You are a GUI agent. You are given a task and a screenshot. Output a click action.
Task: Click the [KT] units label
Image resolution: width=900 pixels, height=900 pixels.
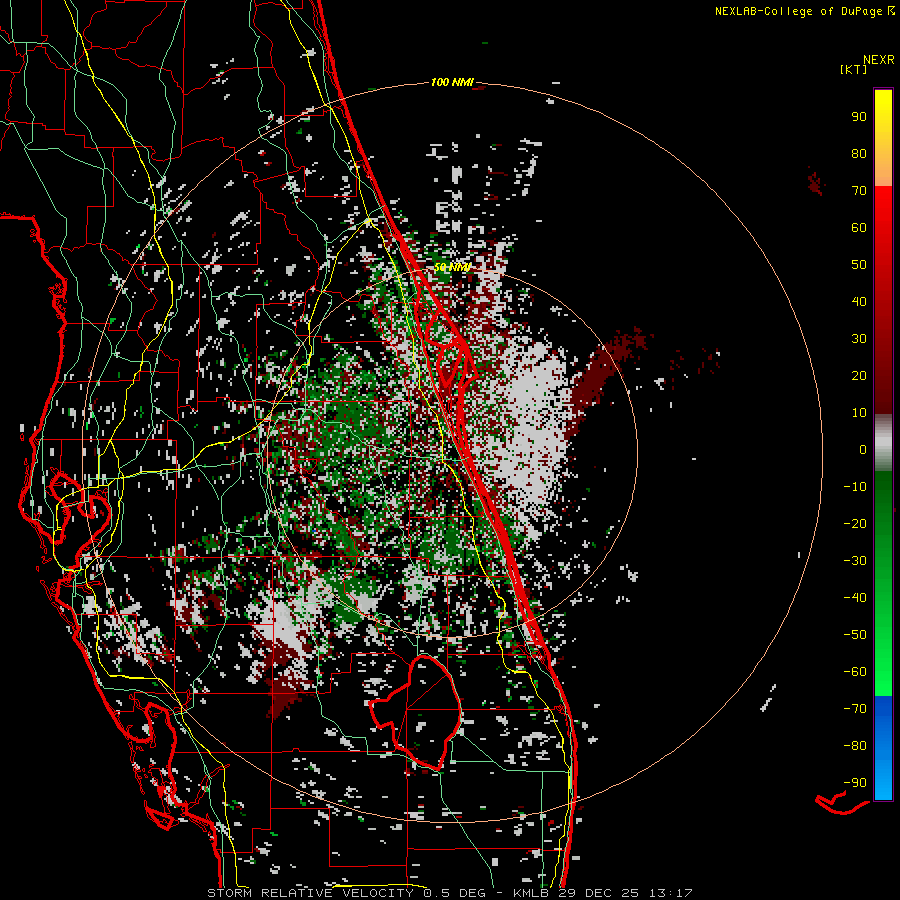coord(854,69)
